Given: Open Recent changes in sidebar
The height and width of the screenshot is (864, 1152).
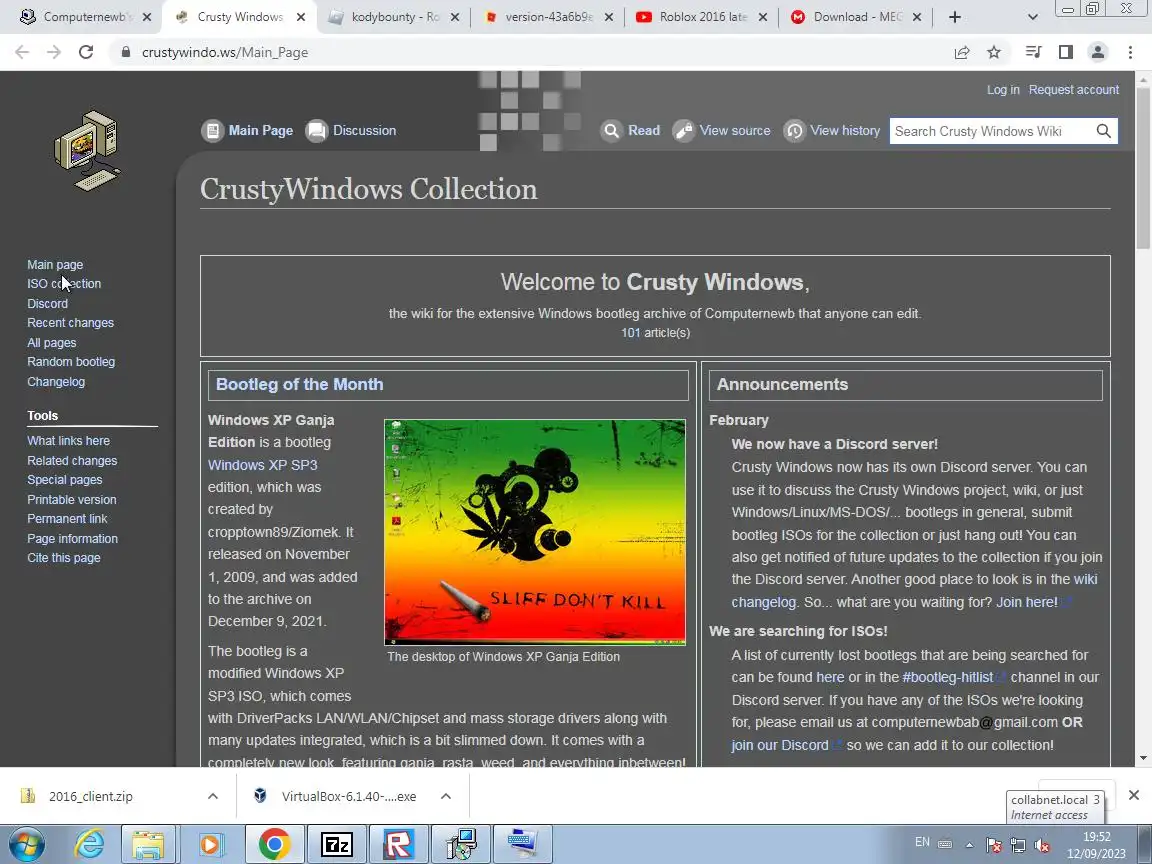Looking at the screenshot, I should point(71,323).
